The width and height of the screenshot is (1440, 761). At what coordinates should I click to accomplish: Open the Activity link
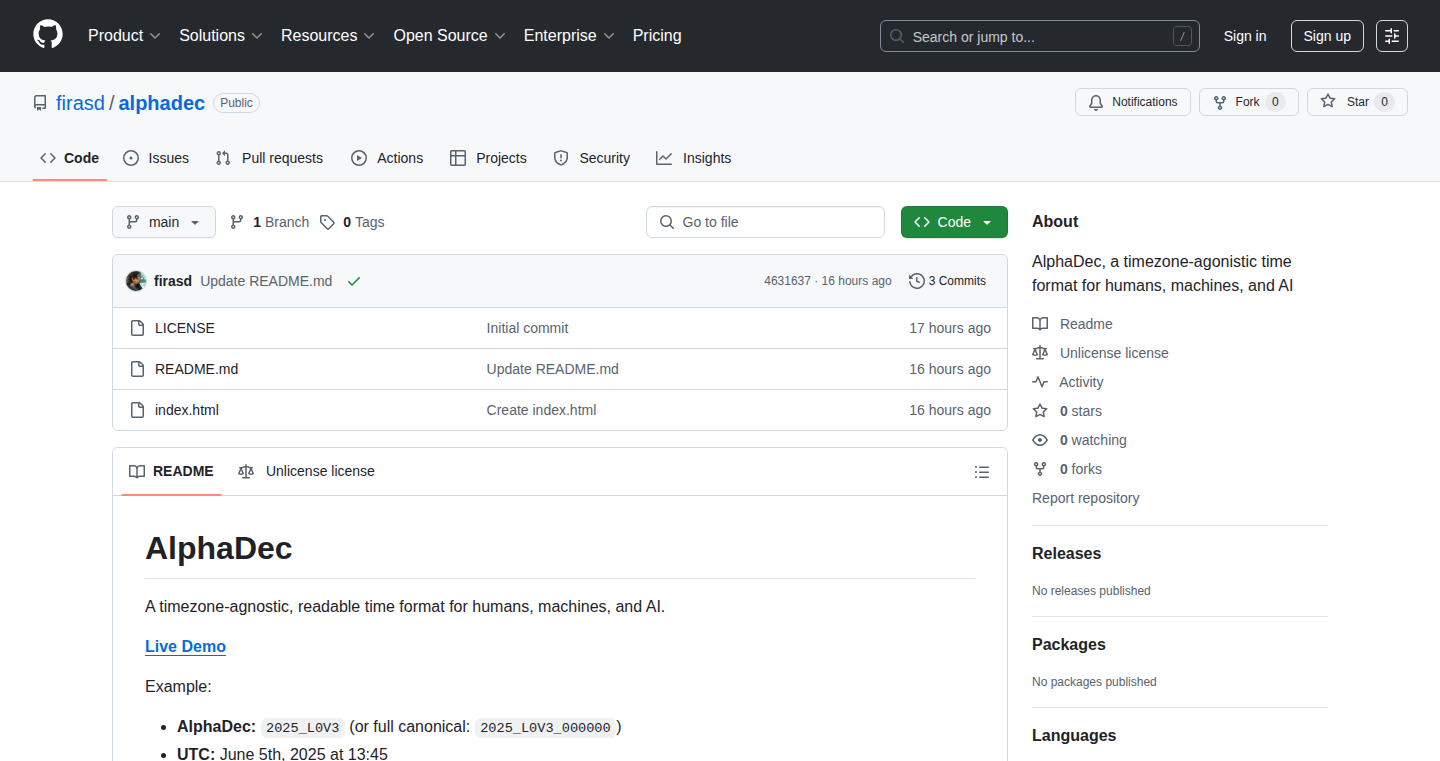[1068, 382]
